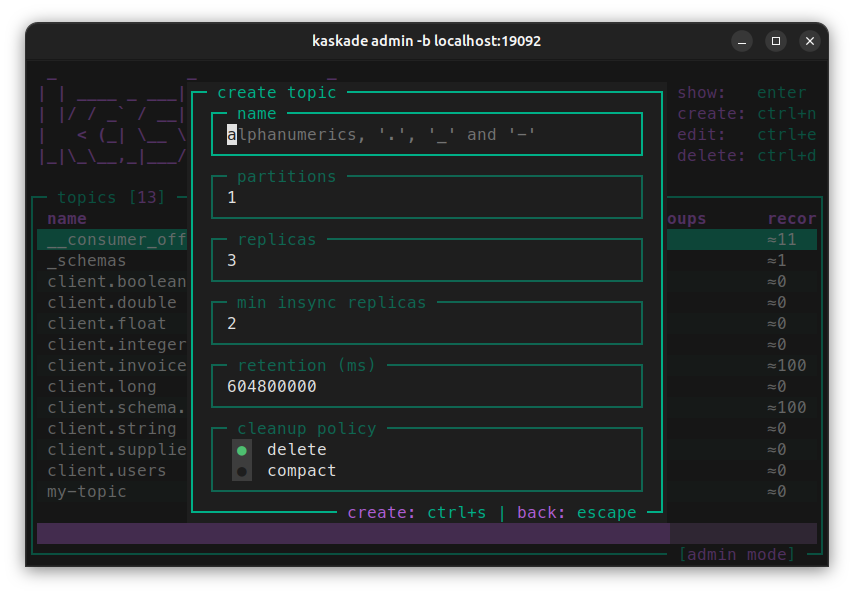The image size is (854, 595).
Task: Select the my-topic row
Action: (x=87, y=492)
